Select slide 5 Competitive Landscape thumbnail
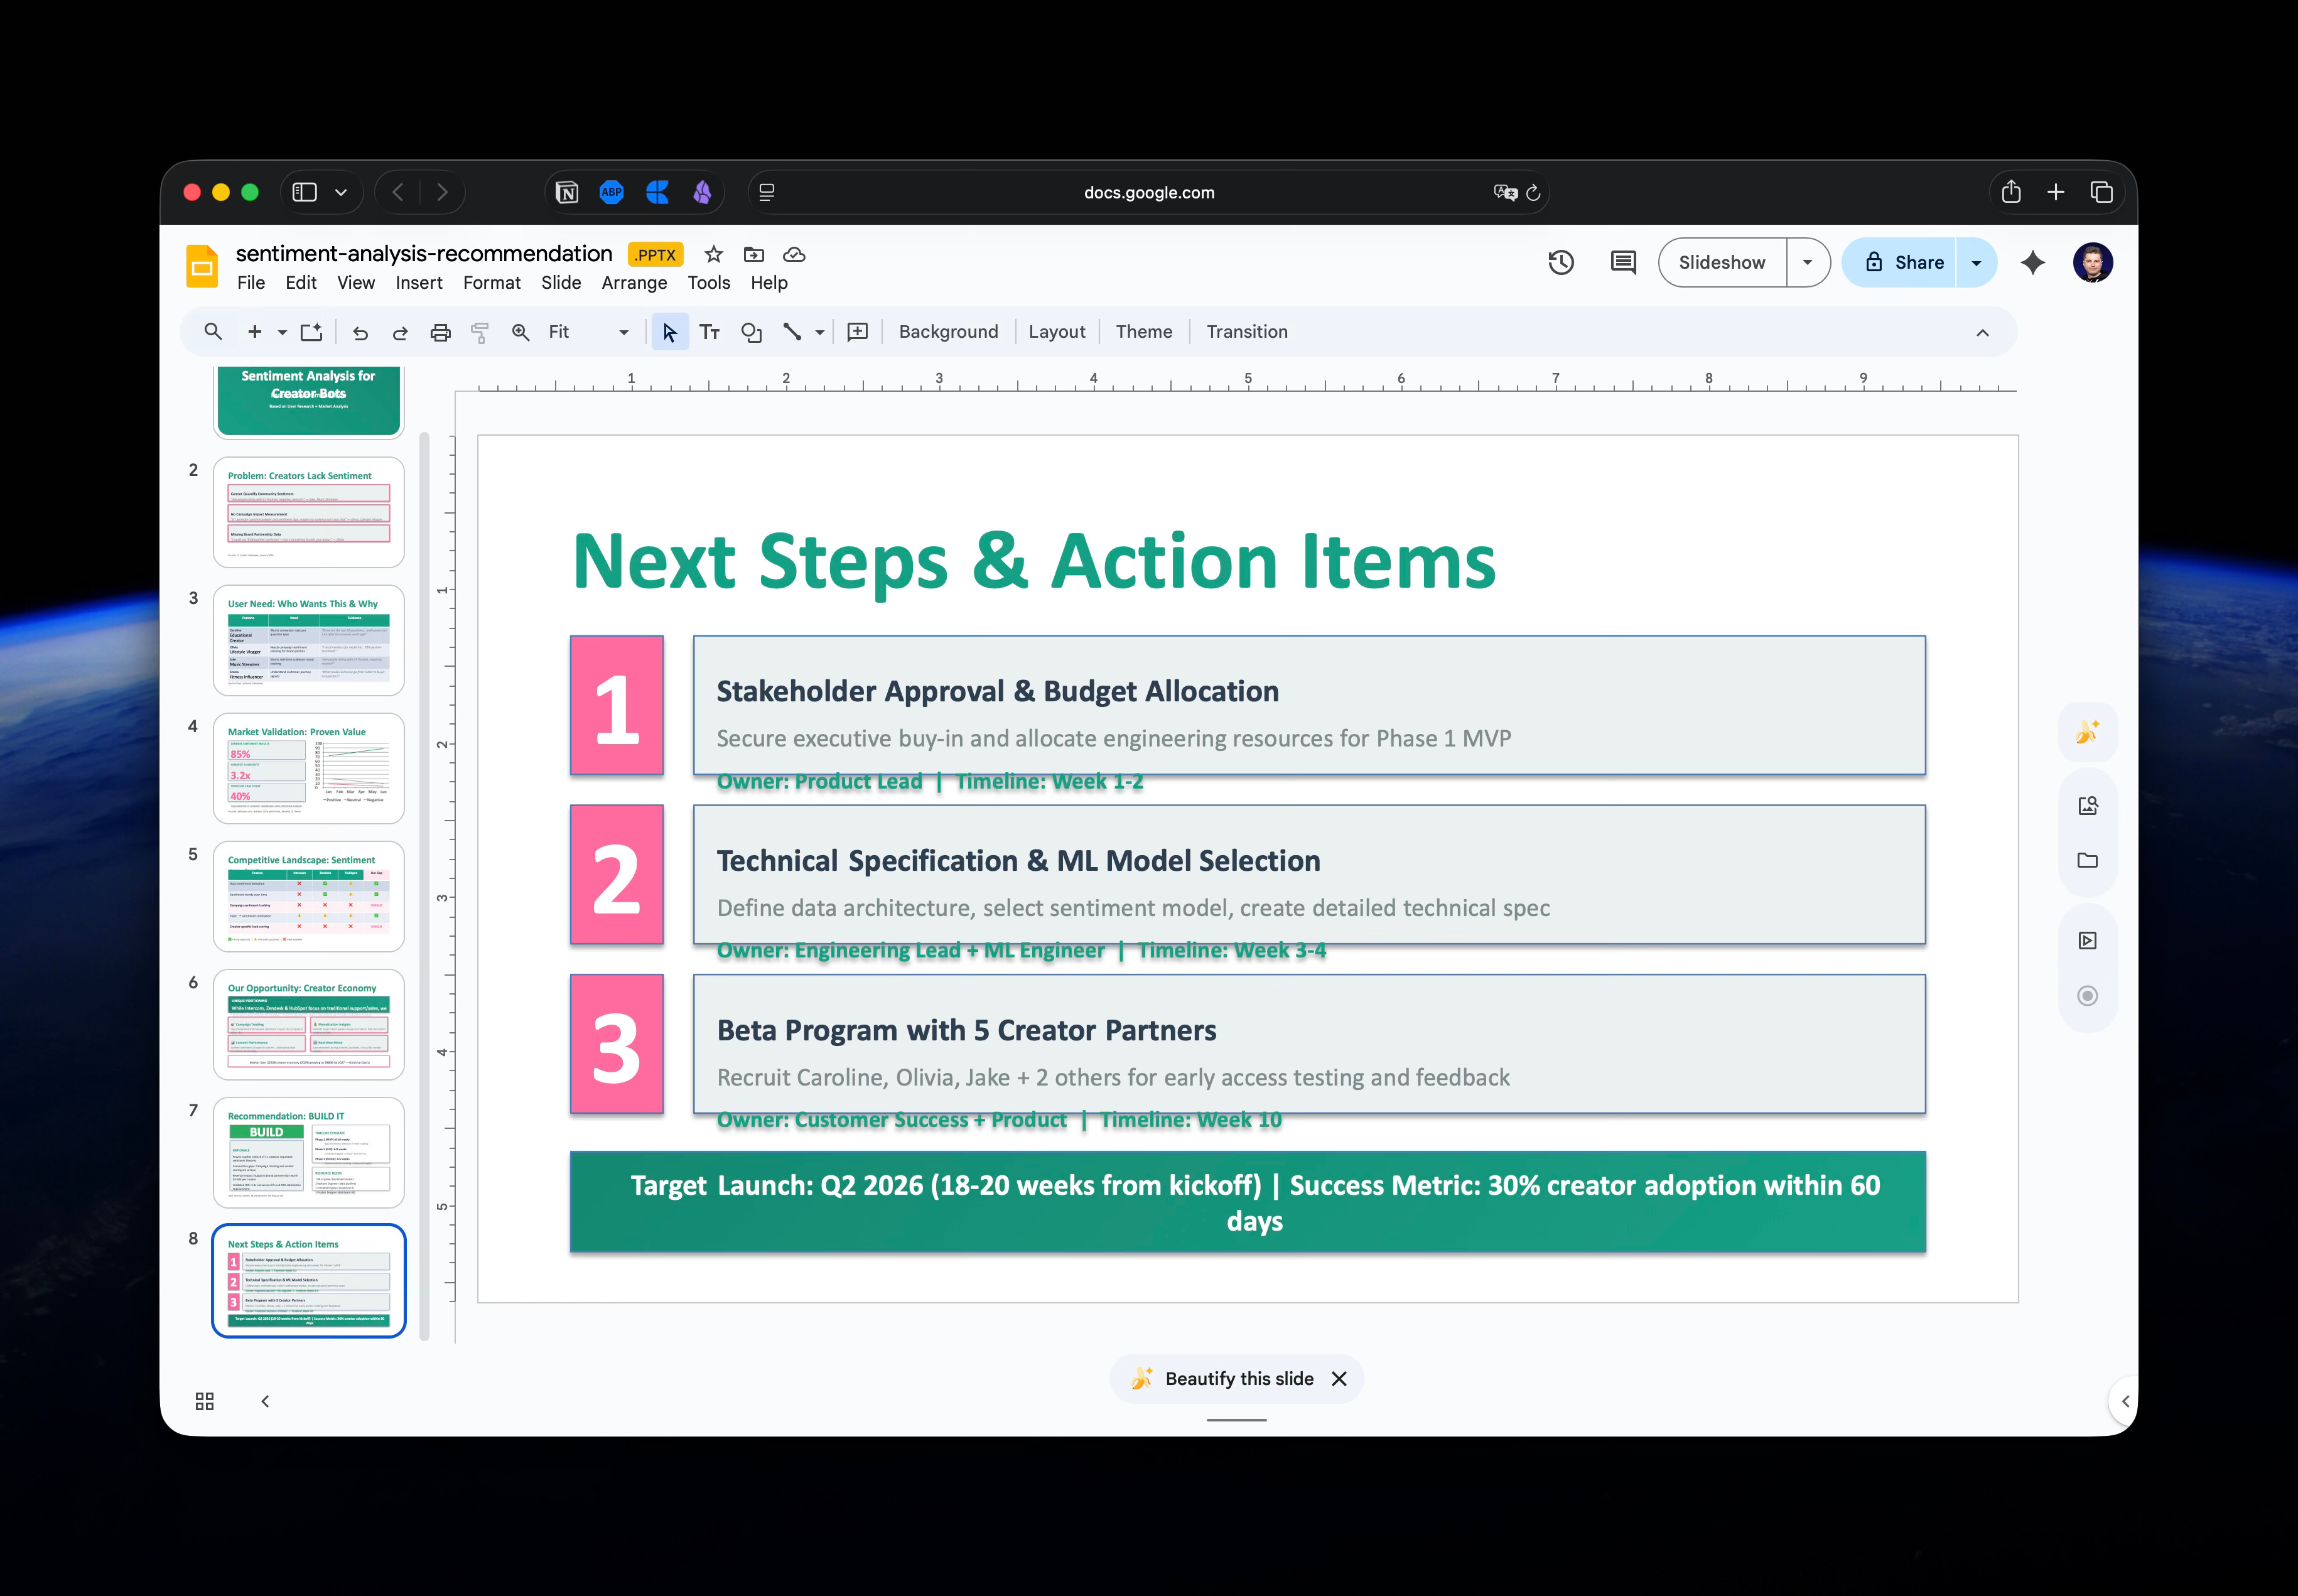Screen dimensions: 2298x1596 [308, 896]
